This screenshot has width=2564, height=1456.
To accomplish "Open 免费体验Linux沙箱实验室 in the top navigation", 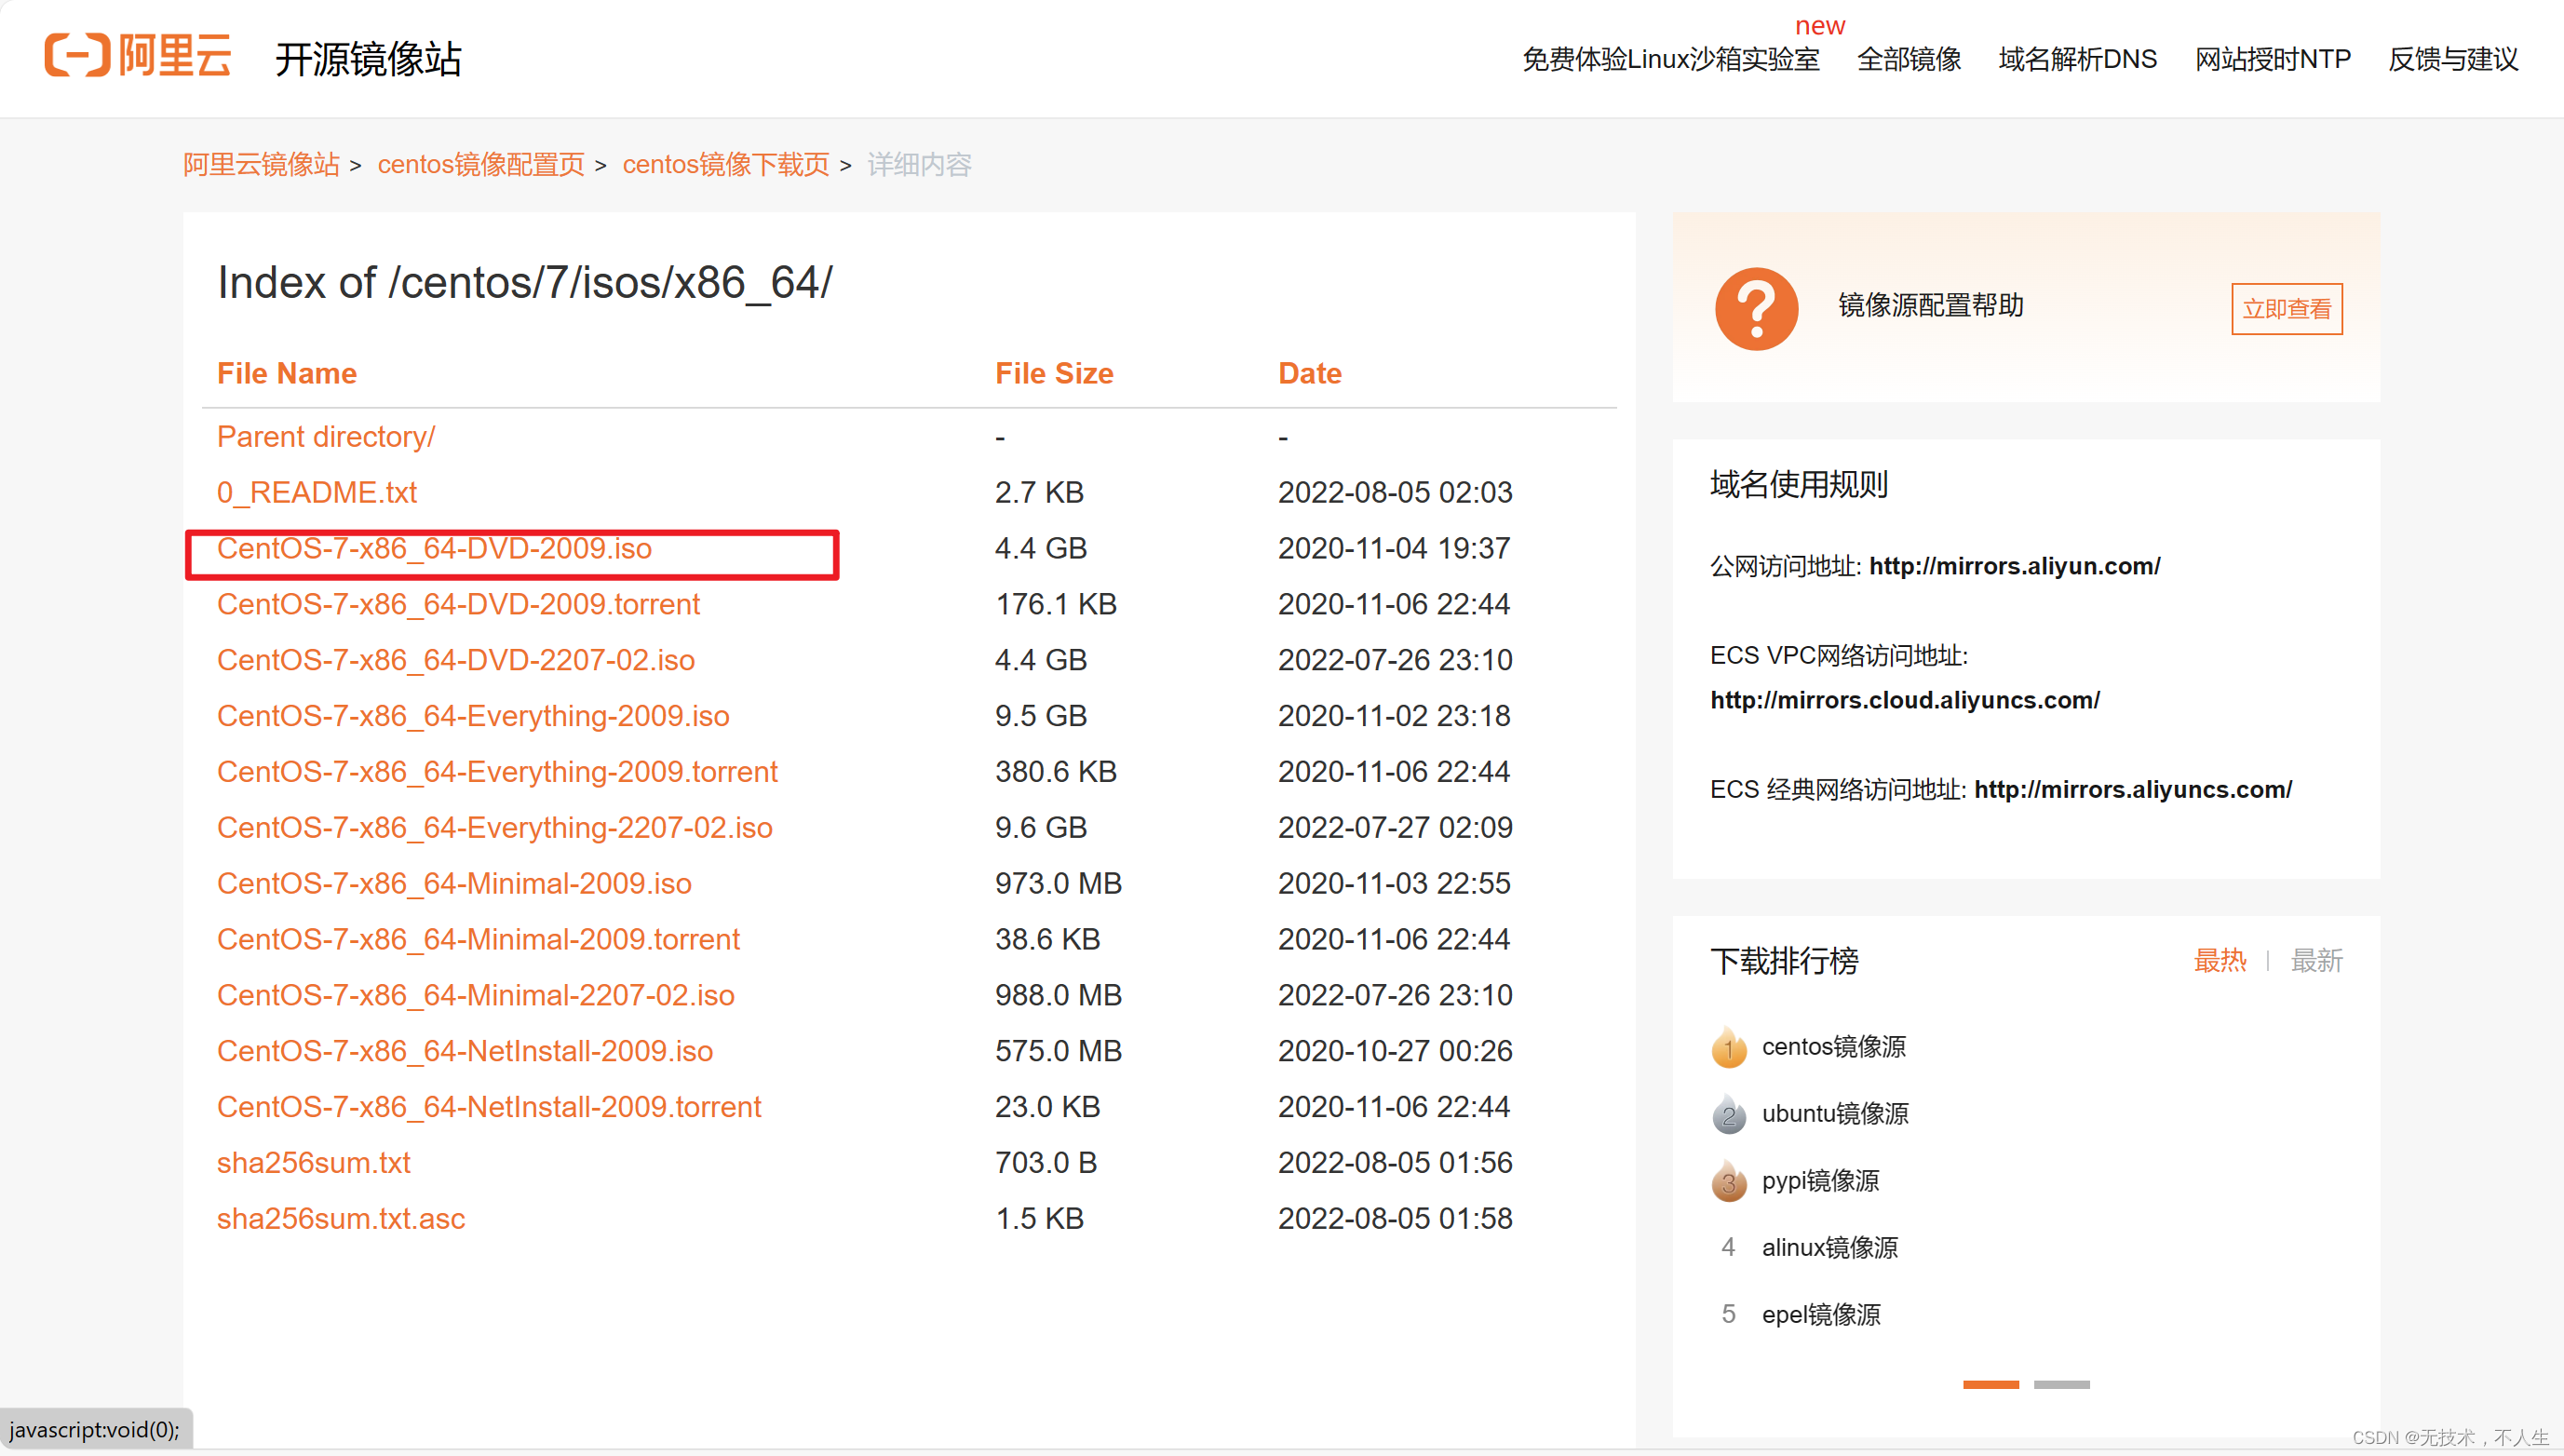I will coord(1670,59).
